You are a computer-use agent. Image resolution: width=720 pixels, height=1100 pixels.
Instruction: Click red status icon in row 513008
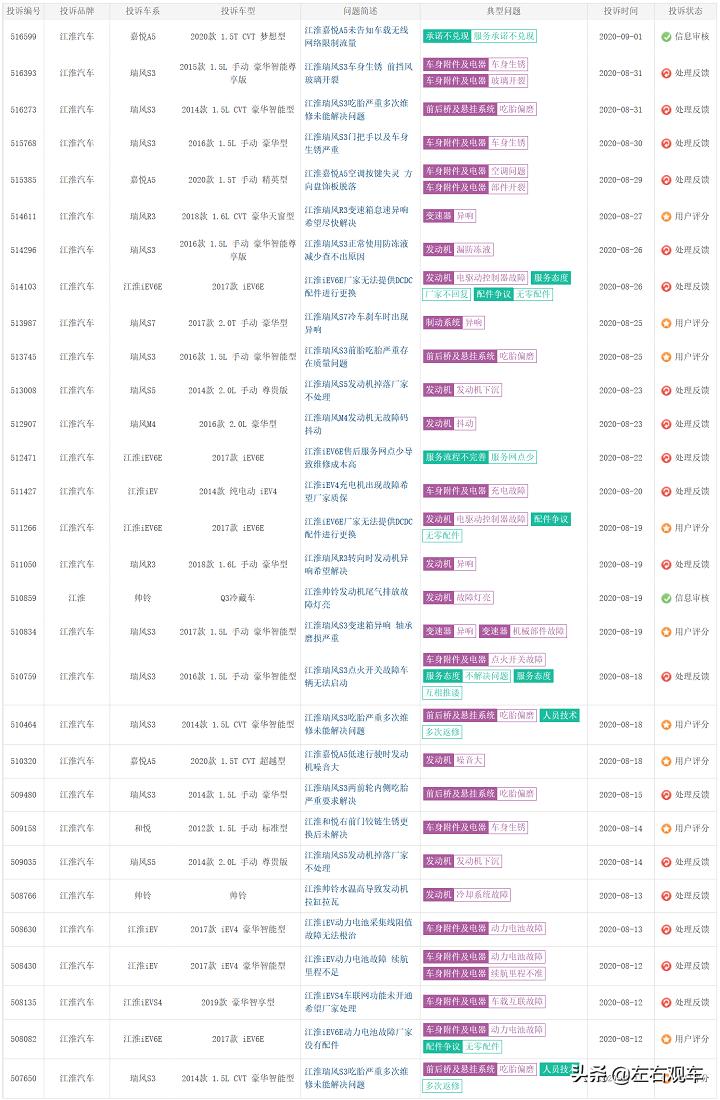[x=666, y=390]
